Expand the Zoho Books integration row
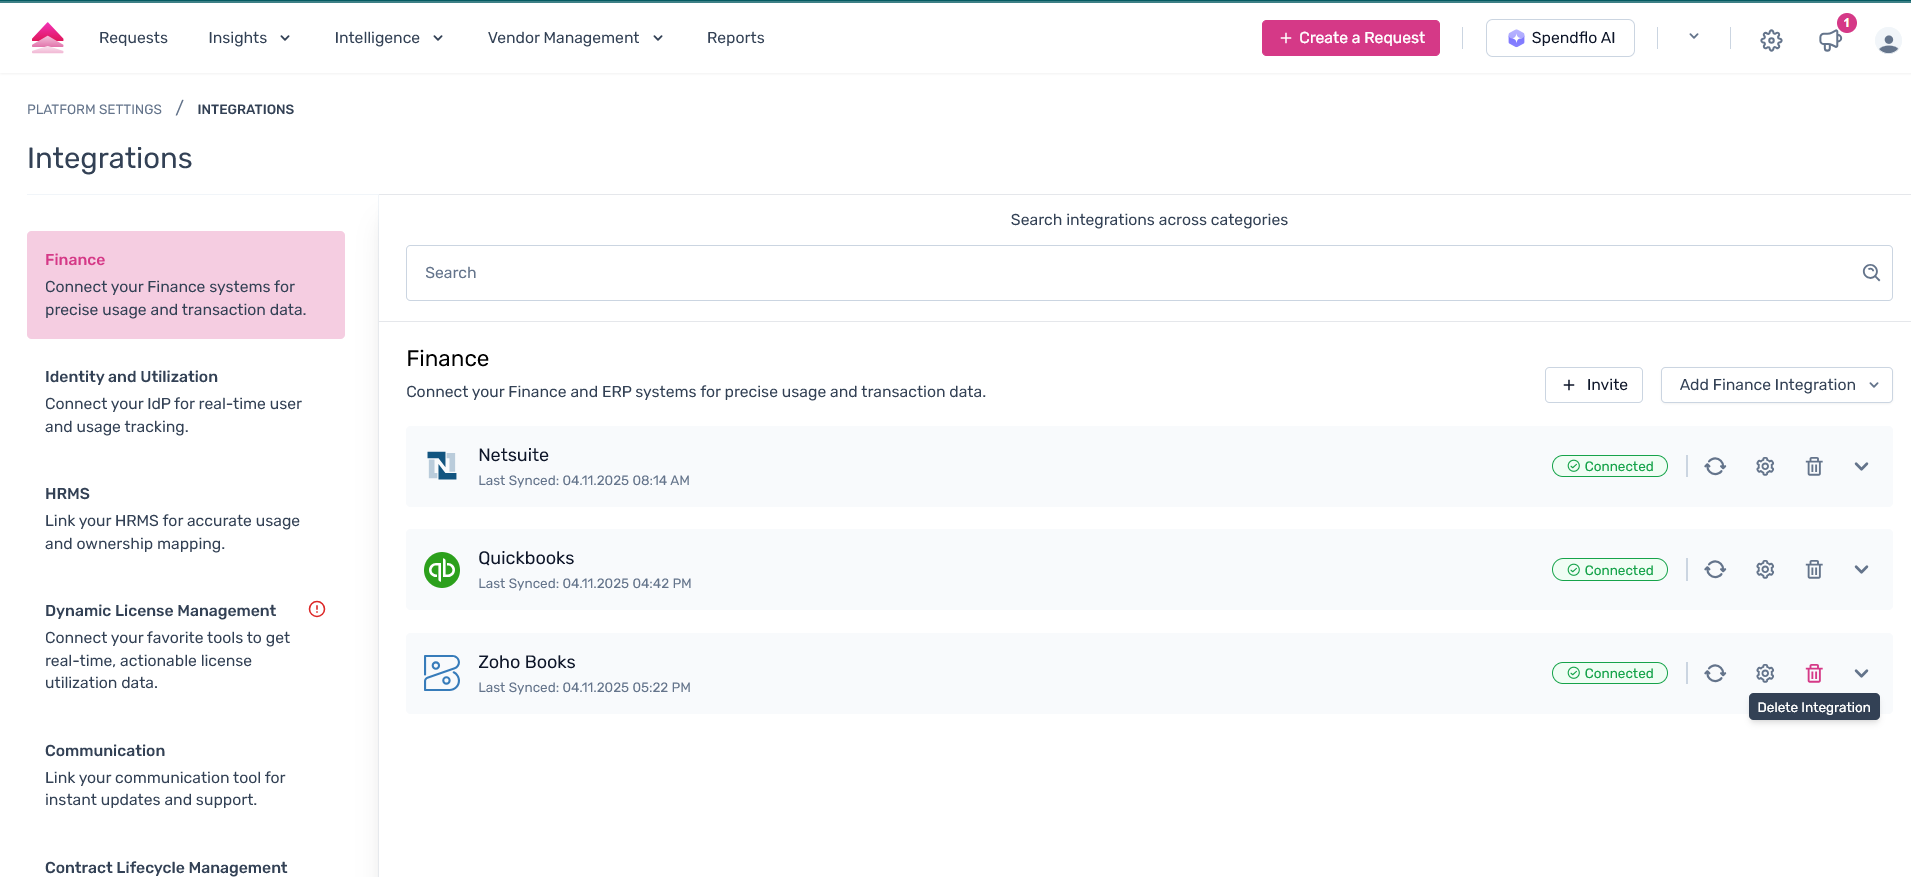 1861,673
